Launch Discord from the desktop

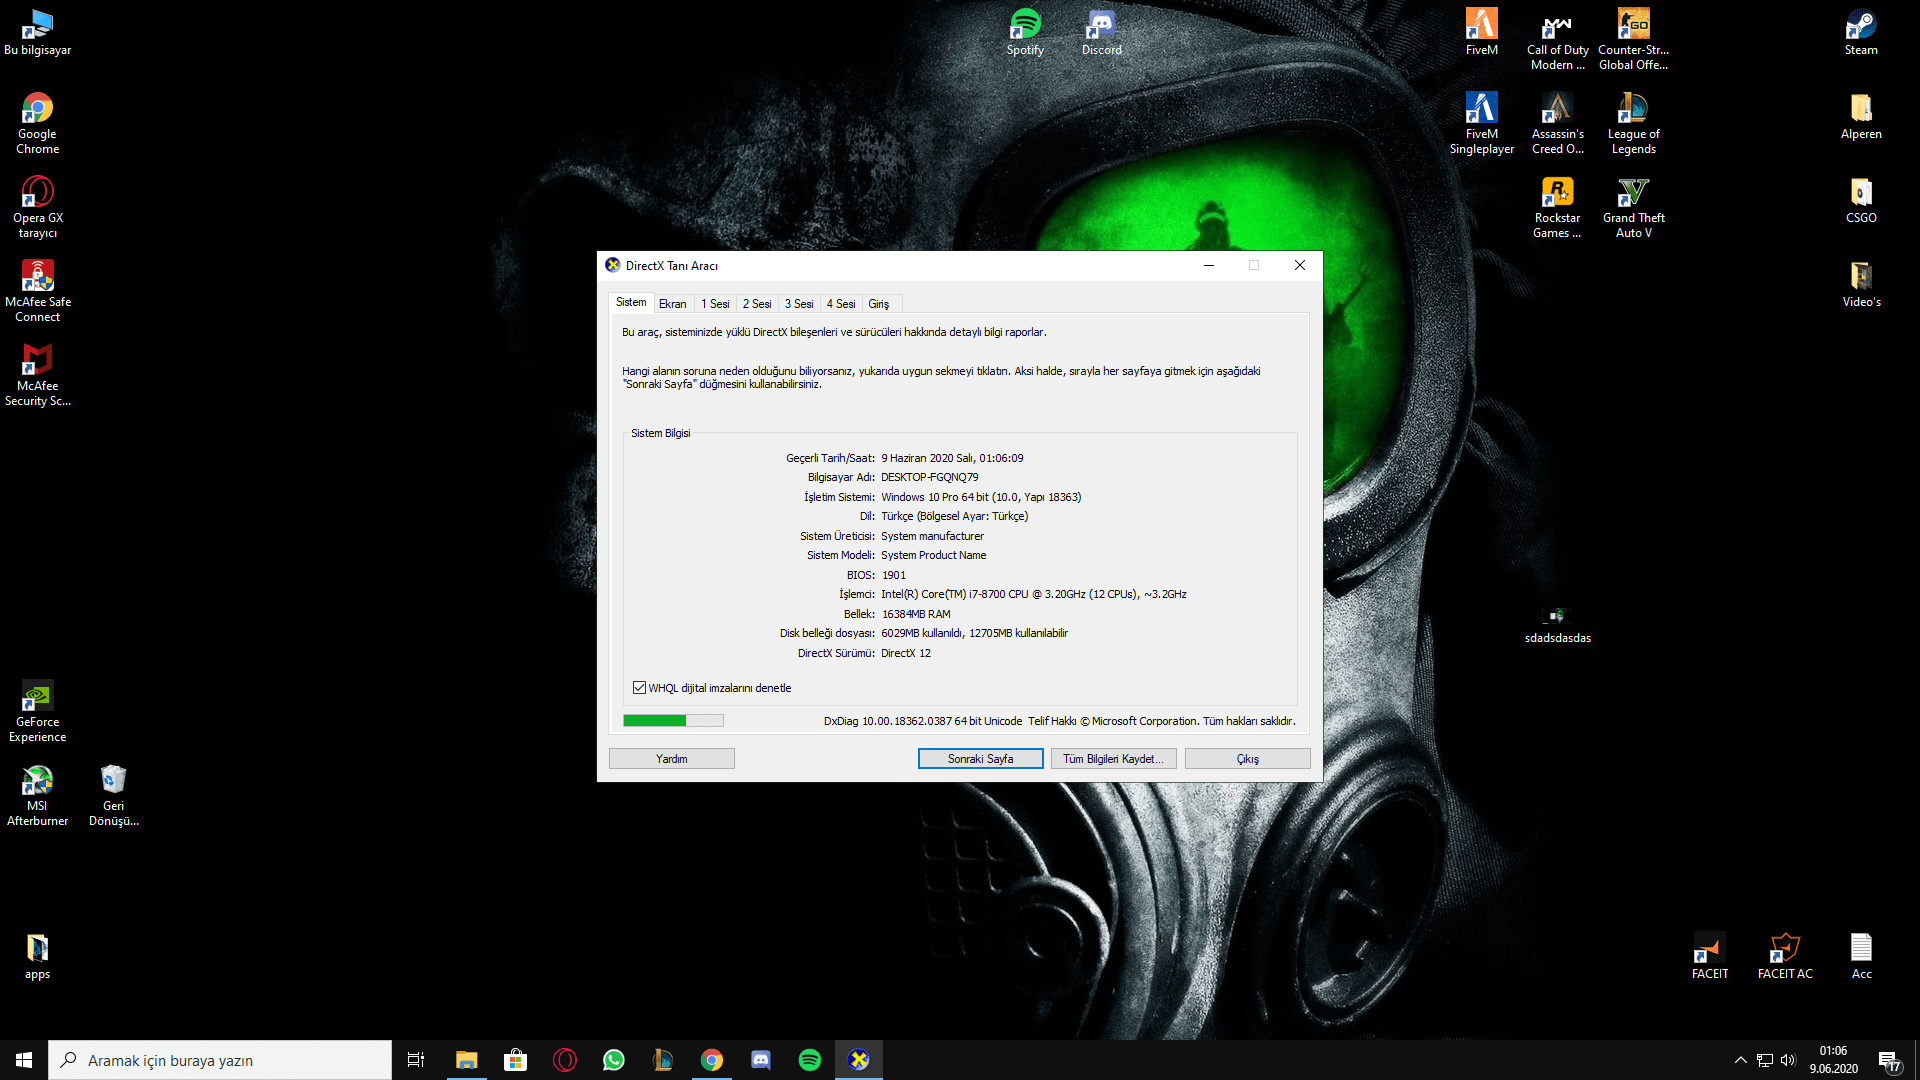point(1101,25)
